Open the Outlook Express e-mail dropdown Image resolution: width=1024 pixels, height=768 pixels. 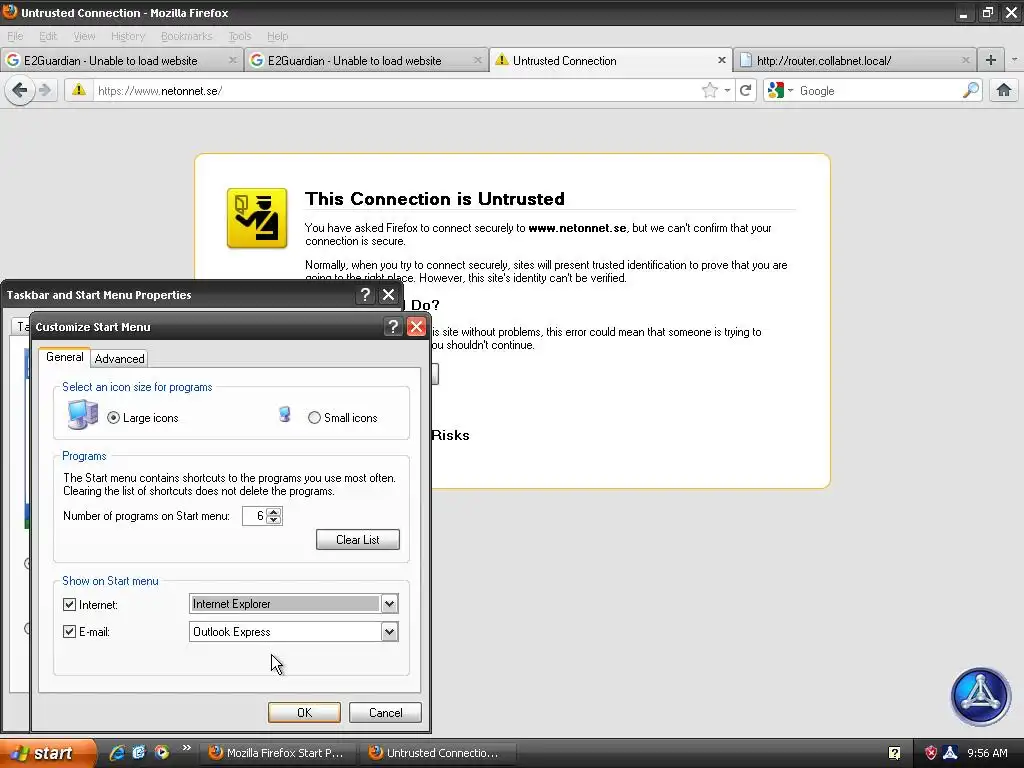click(x=389, y=632)
